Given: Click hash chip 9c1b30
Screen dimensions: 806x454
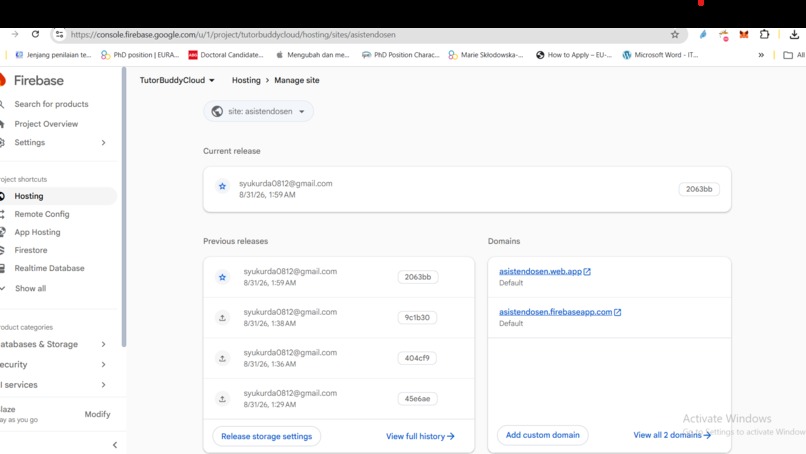Looking at the screenshot, I should (x=417, y=317).
